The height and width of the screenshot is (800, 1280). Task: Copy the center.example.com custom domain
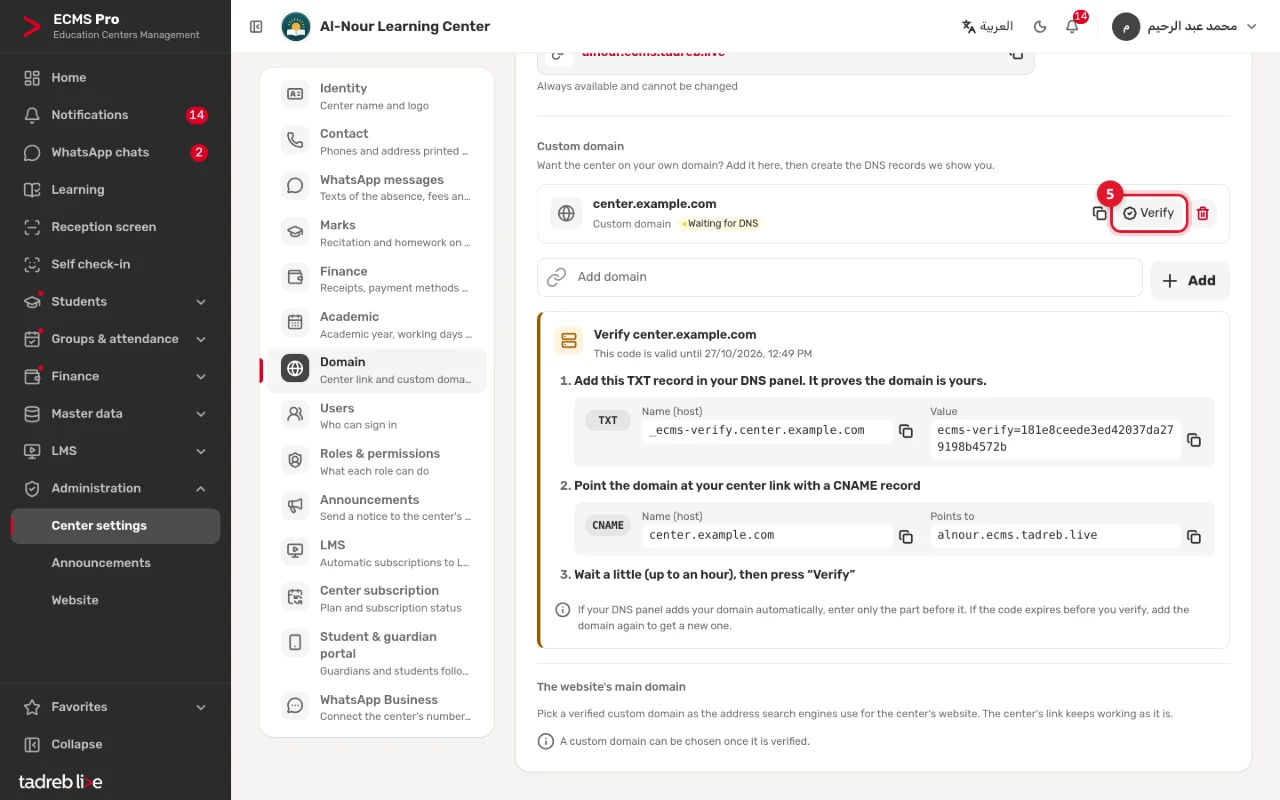point(1099,213)
